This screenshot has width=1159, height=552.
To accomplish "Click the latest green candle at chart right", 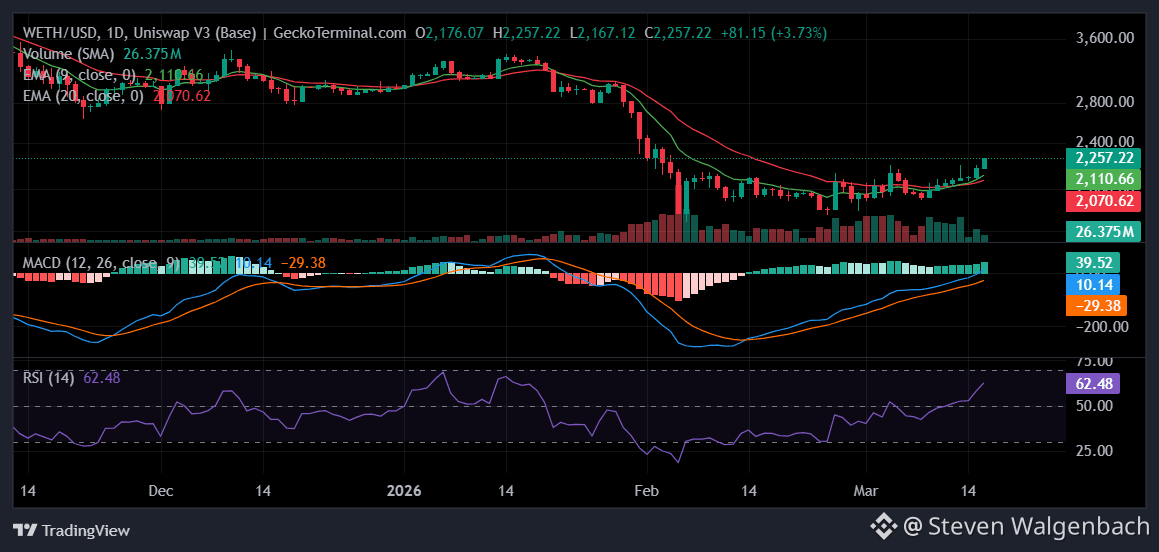I will [x=985, y=163].
